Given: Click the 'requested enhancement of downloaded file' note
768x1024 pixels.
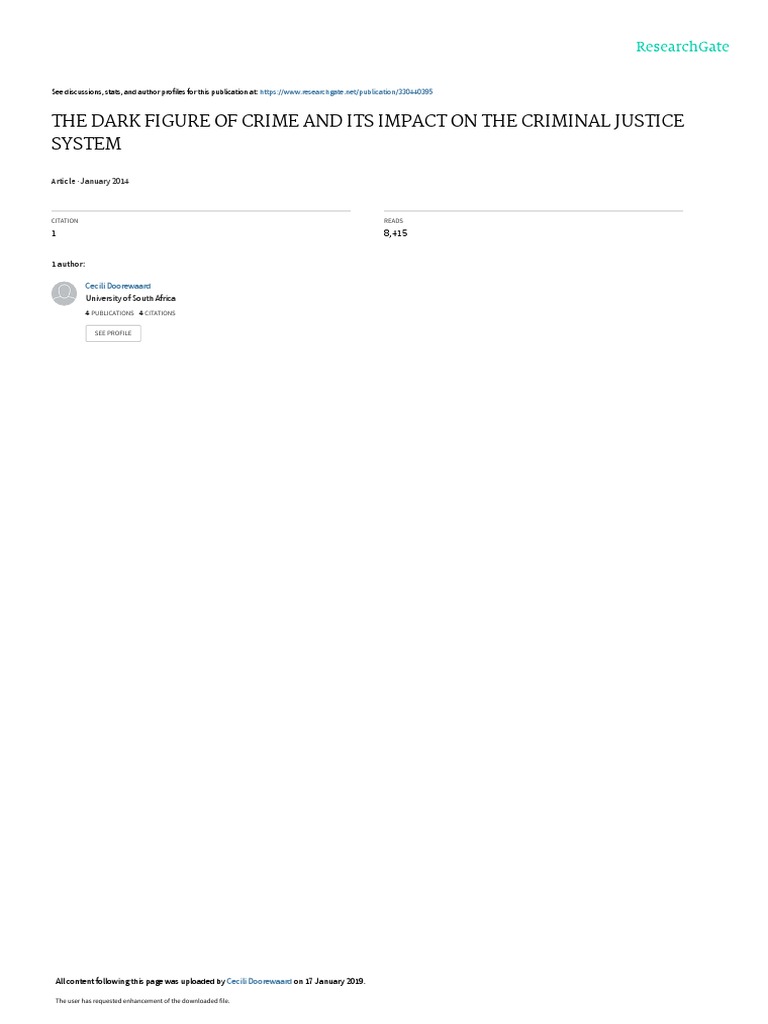Looking at the screenshot, I should click(x=142, y=1000).
